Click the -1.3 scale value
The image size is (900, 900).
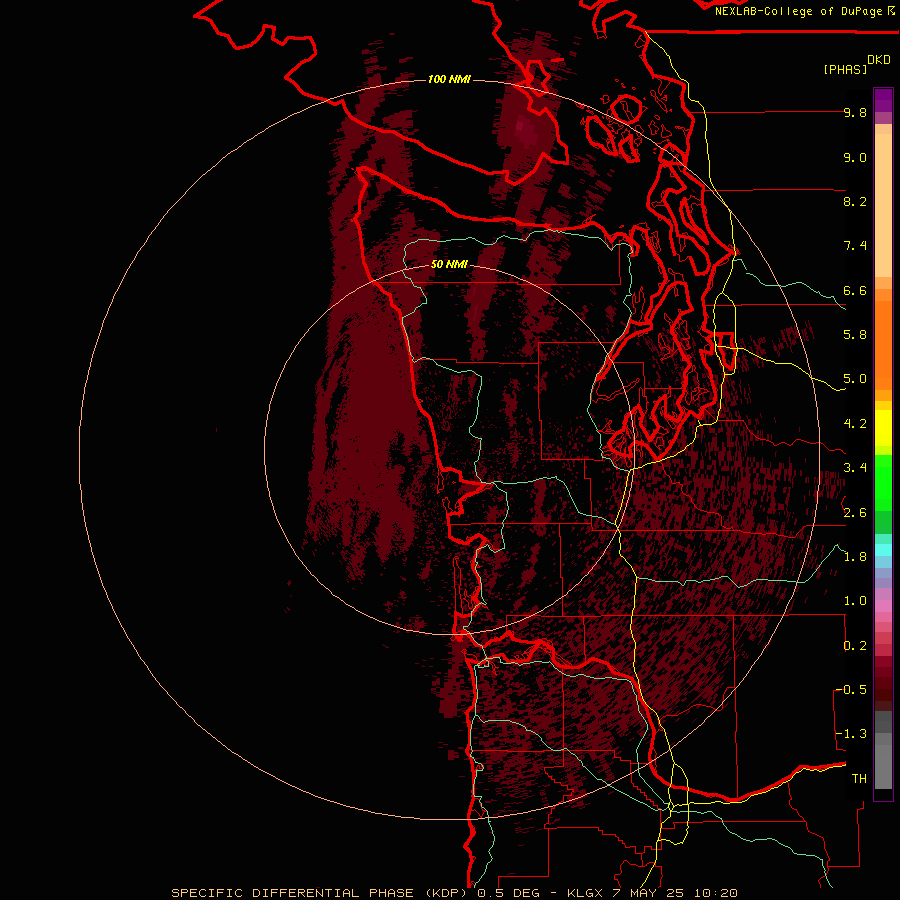coord(853,734)
